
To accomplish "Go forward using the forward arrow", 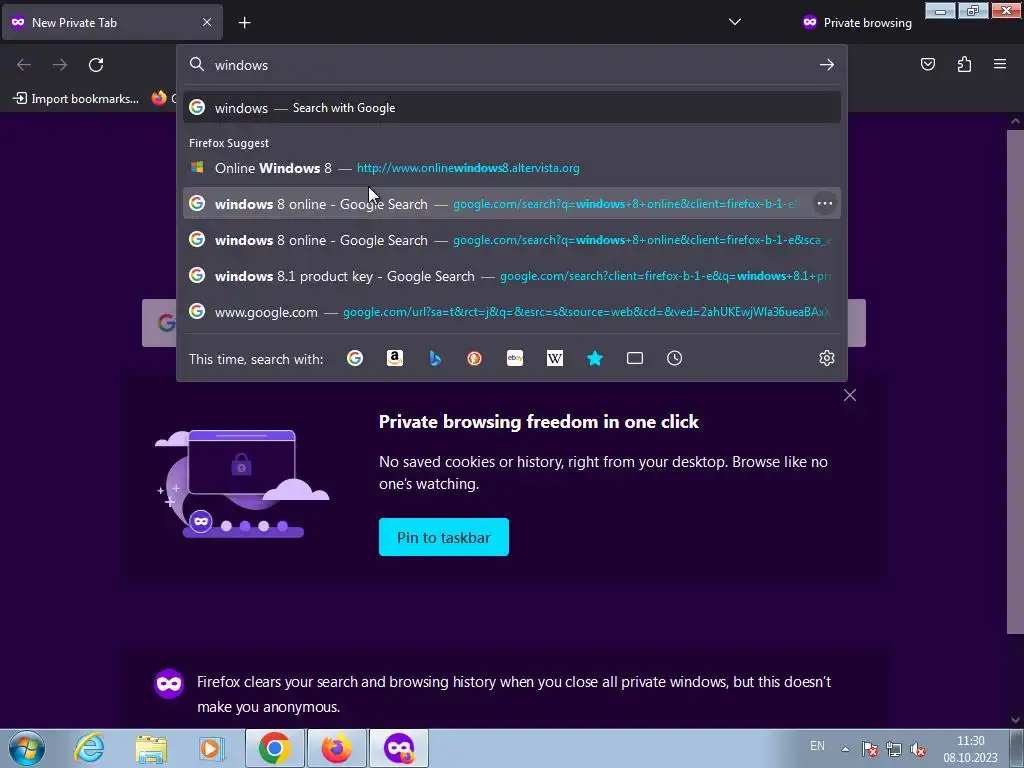I will pos(60,65).
